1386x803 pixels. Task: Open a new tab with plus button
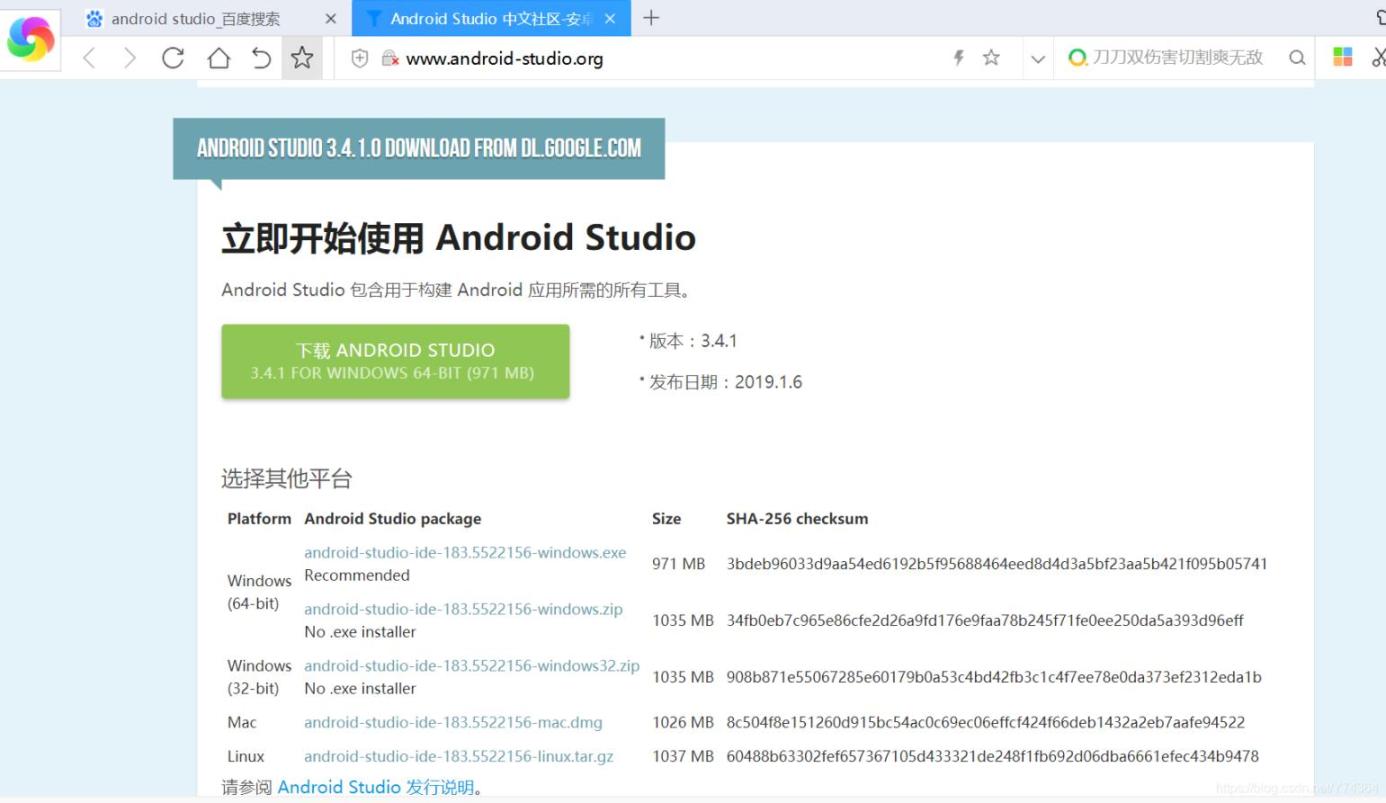[x=651, y=18]
